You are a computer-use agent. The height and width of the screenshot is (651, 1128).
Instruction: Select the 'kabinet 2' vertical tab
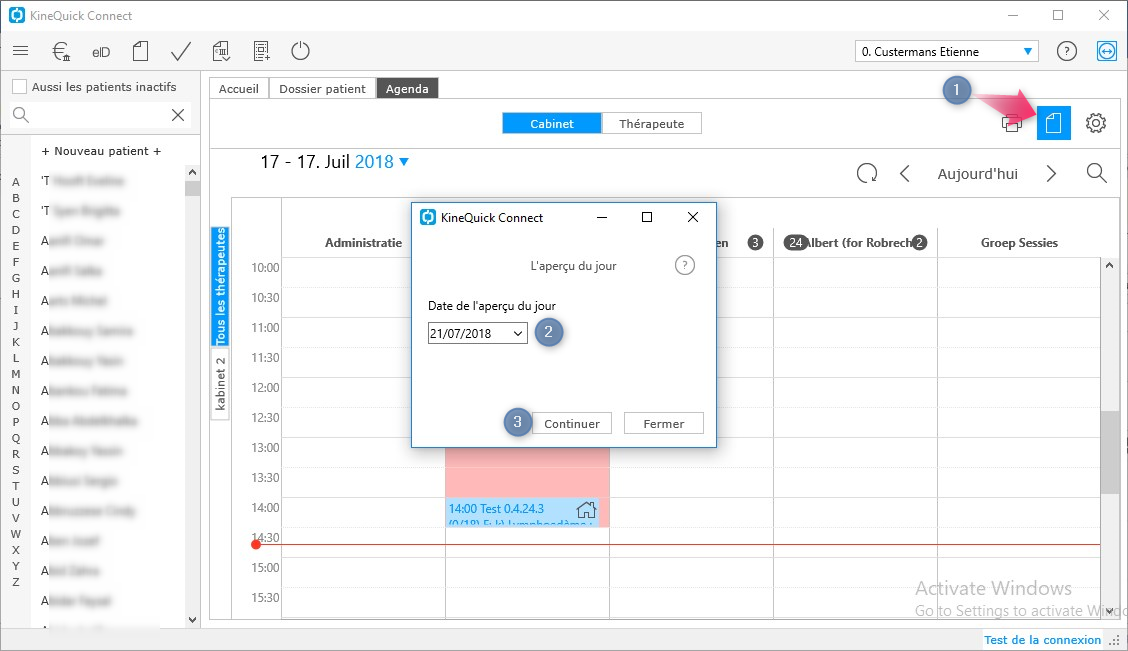[x=220, y=383]
